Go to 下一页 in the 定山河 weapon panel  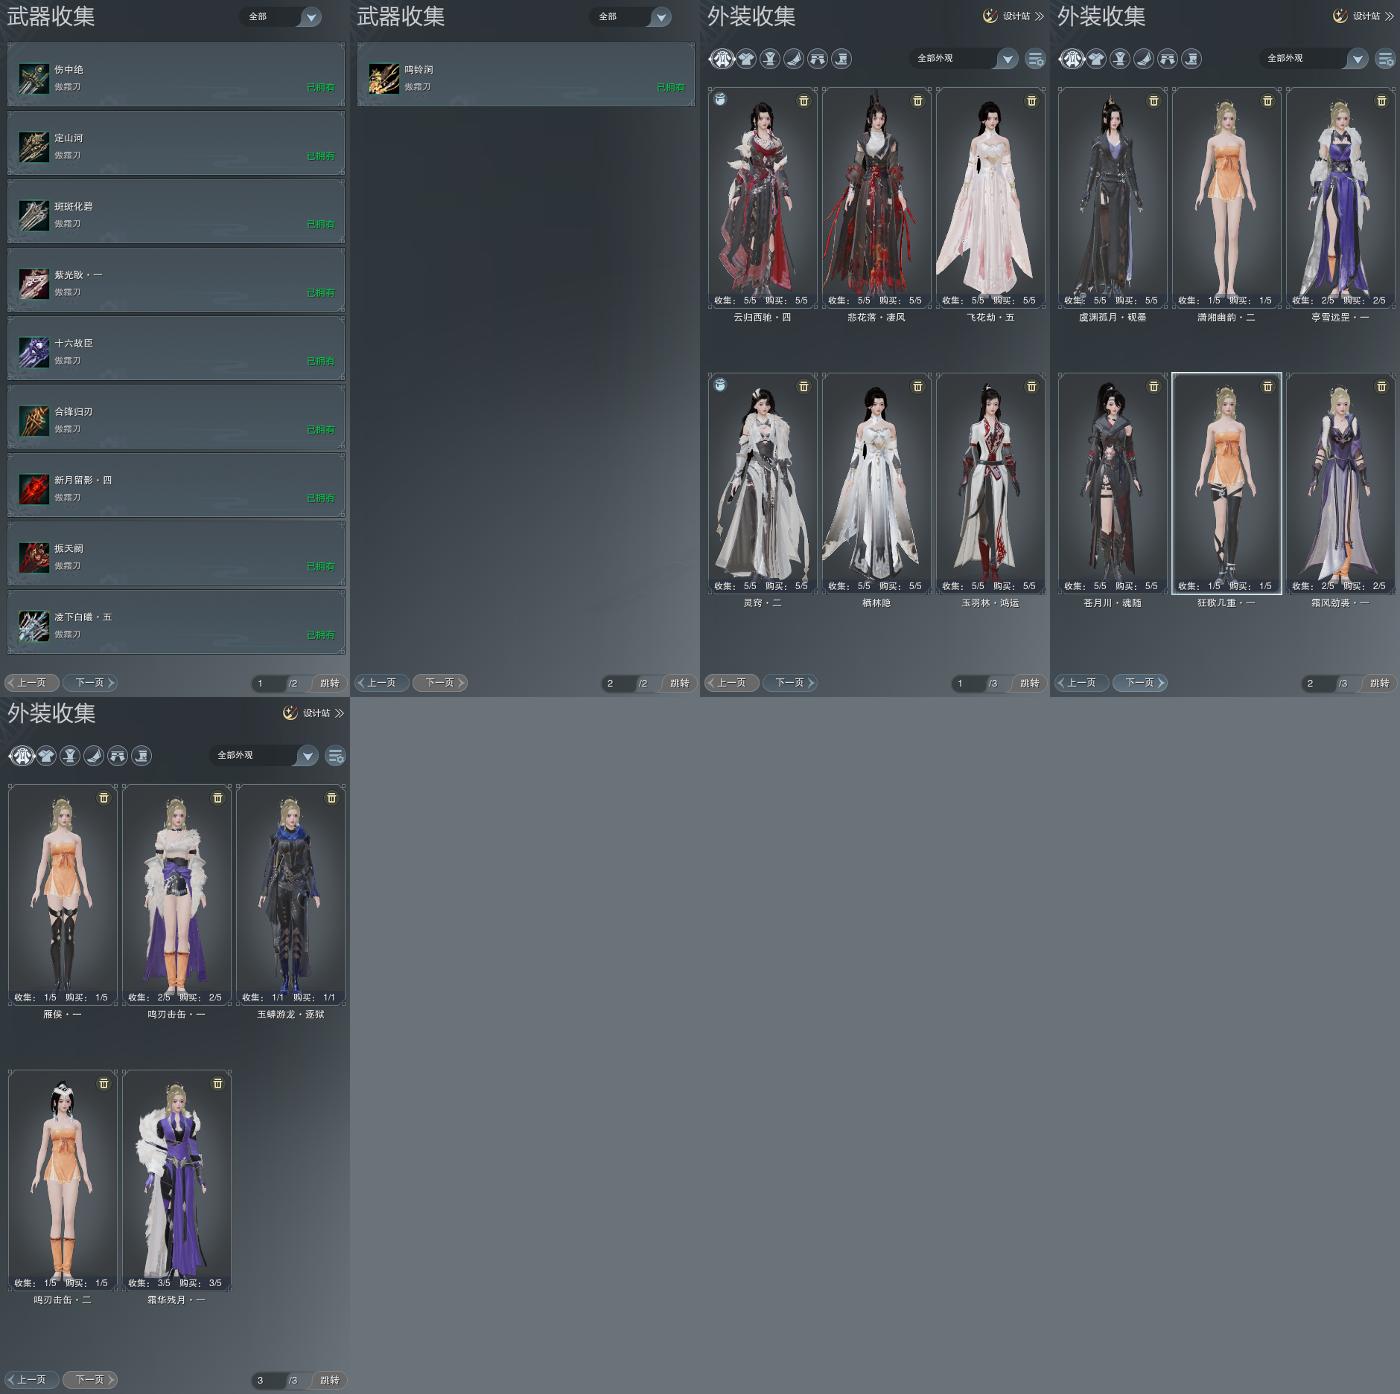tap(90, 683)
